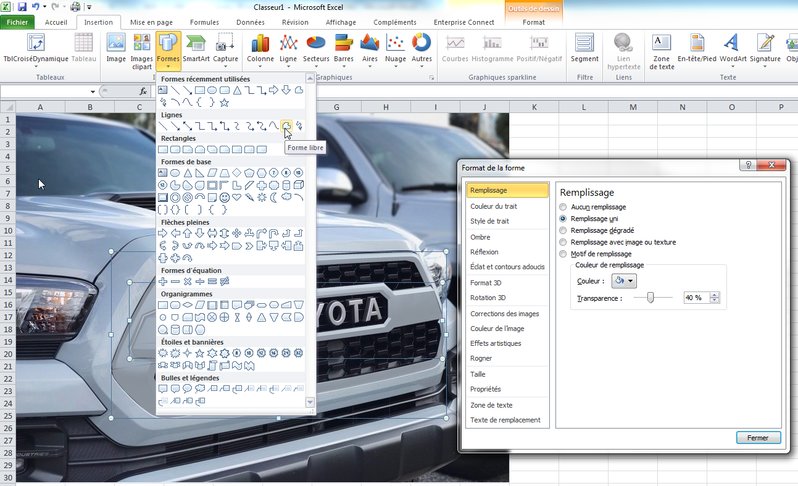Click the Transparence spinner up arrow
The height and width of the screenshot is (486, 798).
point(715,295)
